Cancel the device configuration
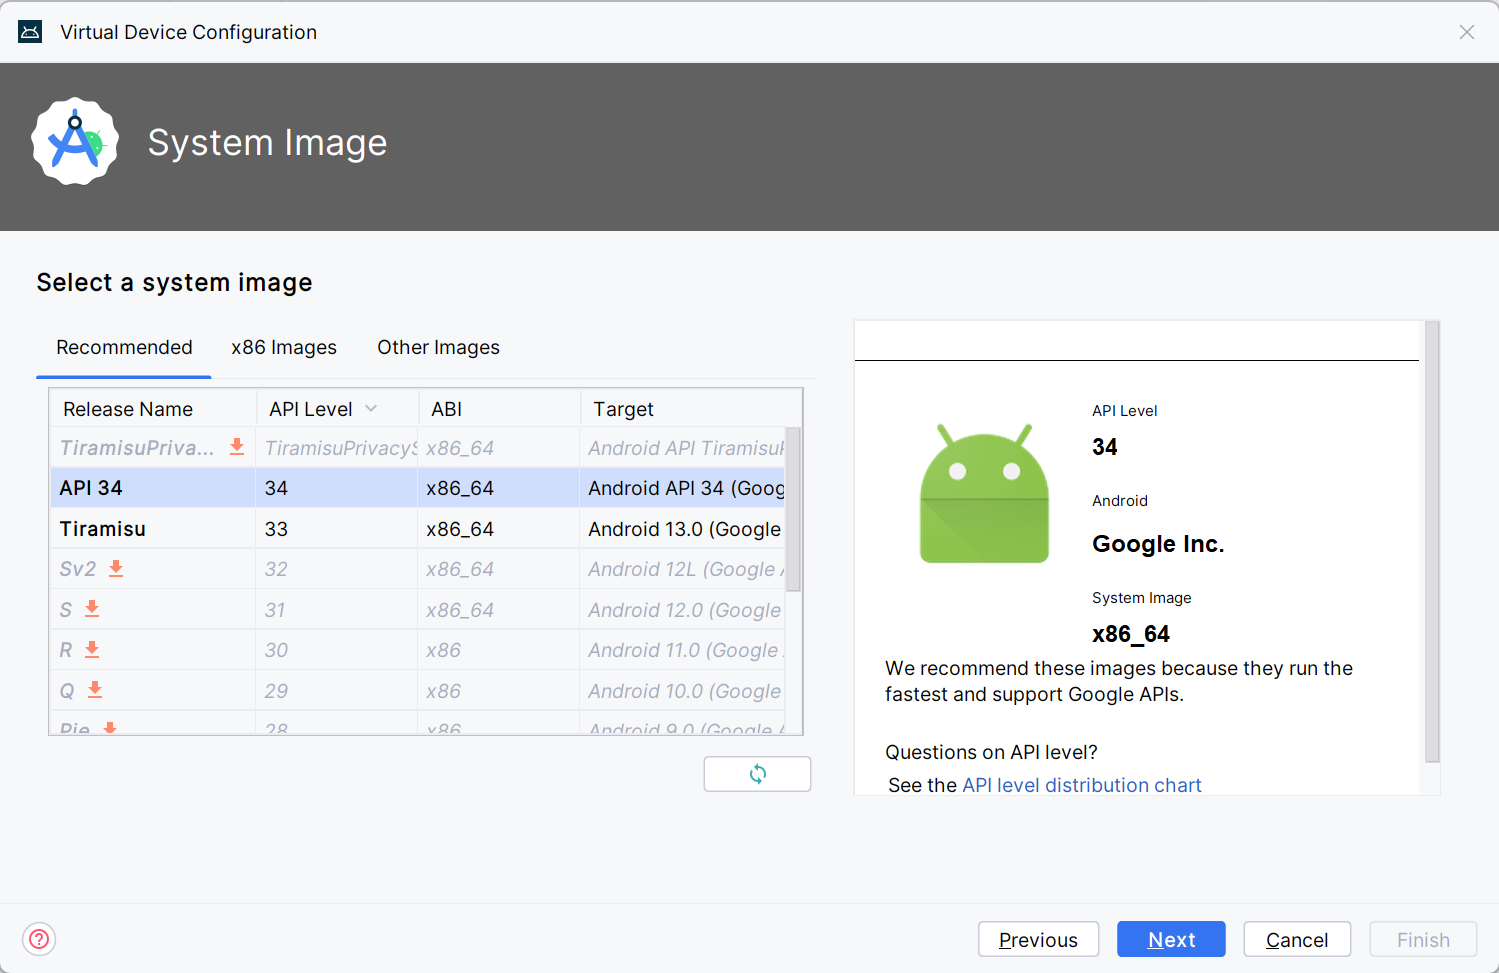Screen dimensions: 1499x973 coord(1297,939)
